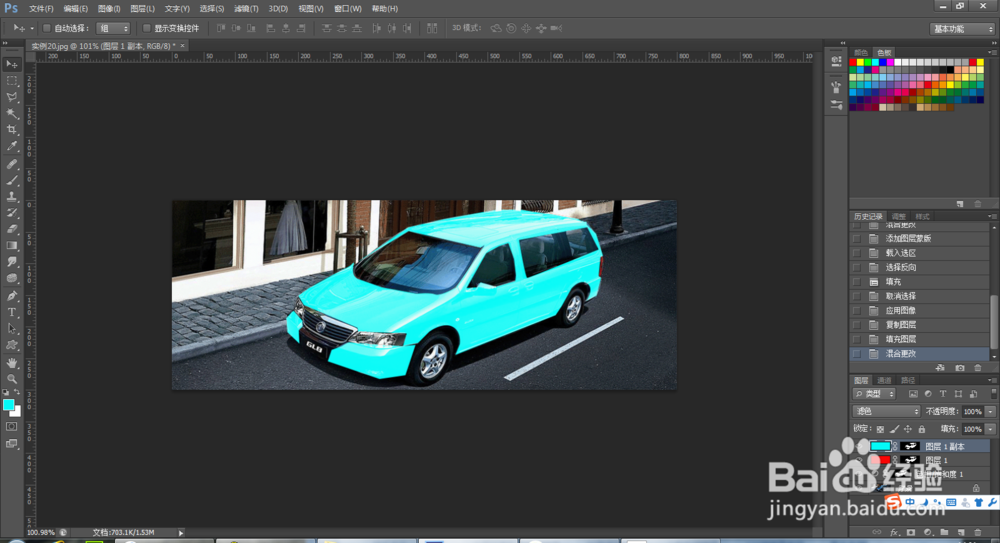Select the Magic Wand tool

click(13, 113)
